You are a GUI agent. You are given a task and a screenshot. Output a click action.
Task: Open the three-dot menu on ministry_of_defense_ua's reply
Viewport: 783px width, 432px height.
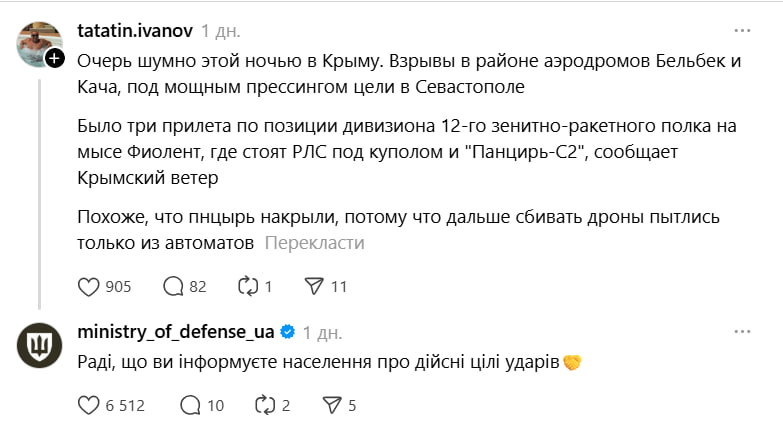point(742,331)
